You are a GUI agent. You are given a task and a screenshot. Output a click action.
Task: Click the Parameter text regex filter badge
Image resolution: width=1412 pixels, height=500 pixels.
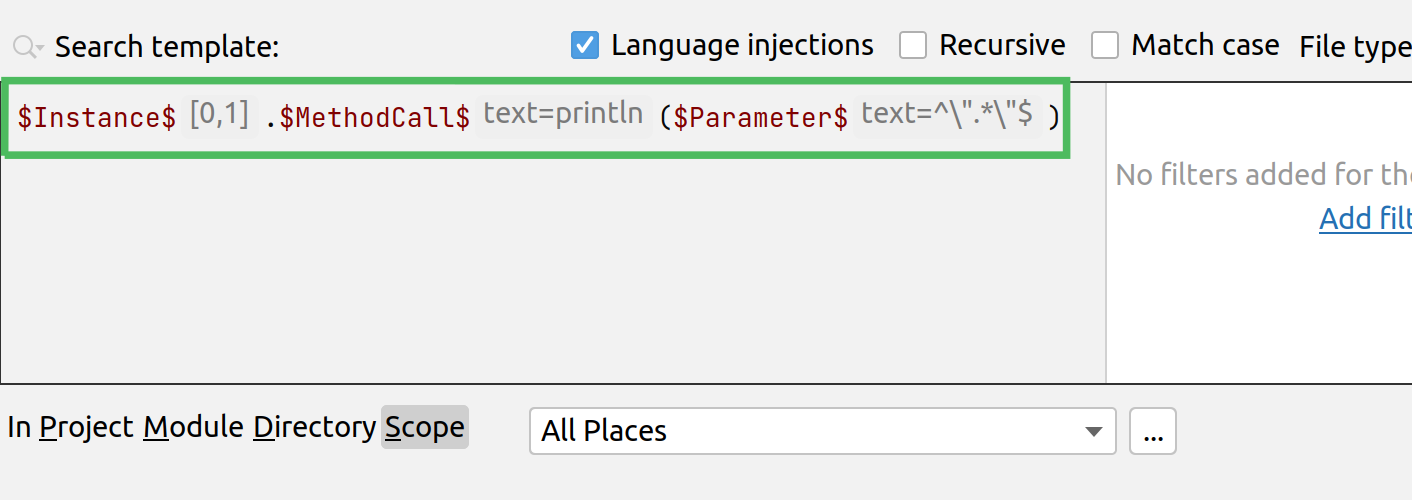tap(947, 115)
